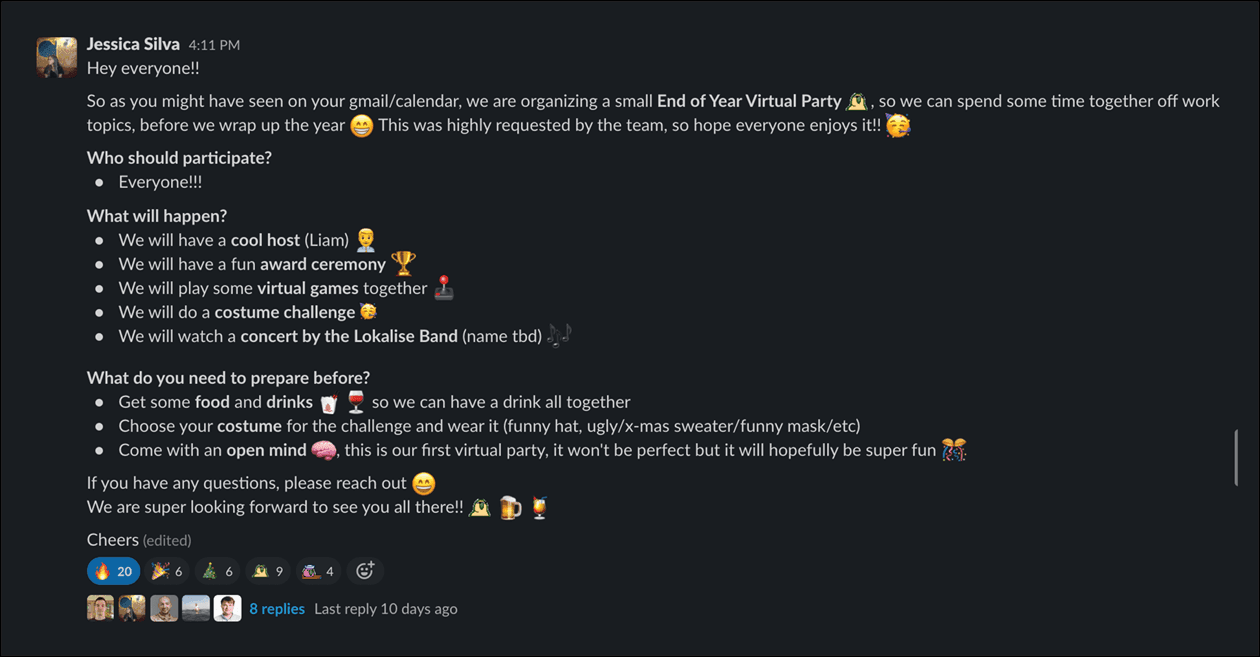The height and width of the screenshot is (657, 1260).
Task: Toggle the fire reaction with 20 votes
Action: pyautogui.click(x=113, y=571)
